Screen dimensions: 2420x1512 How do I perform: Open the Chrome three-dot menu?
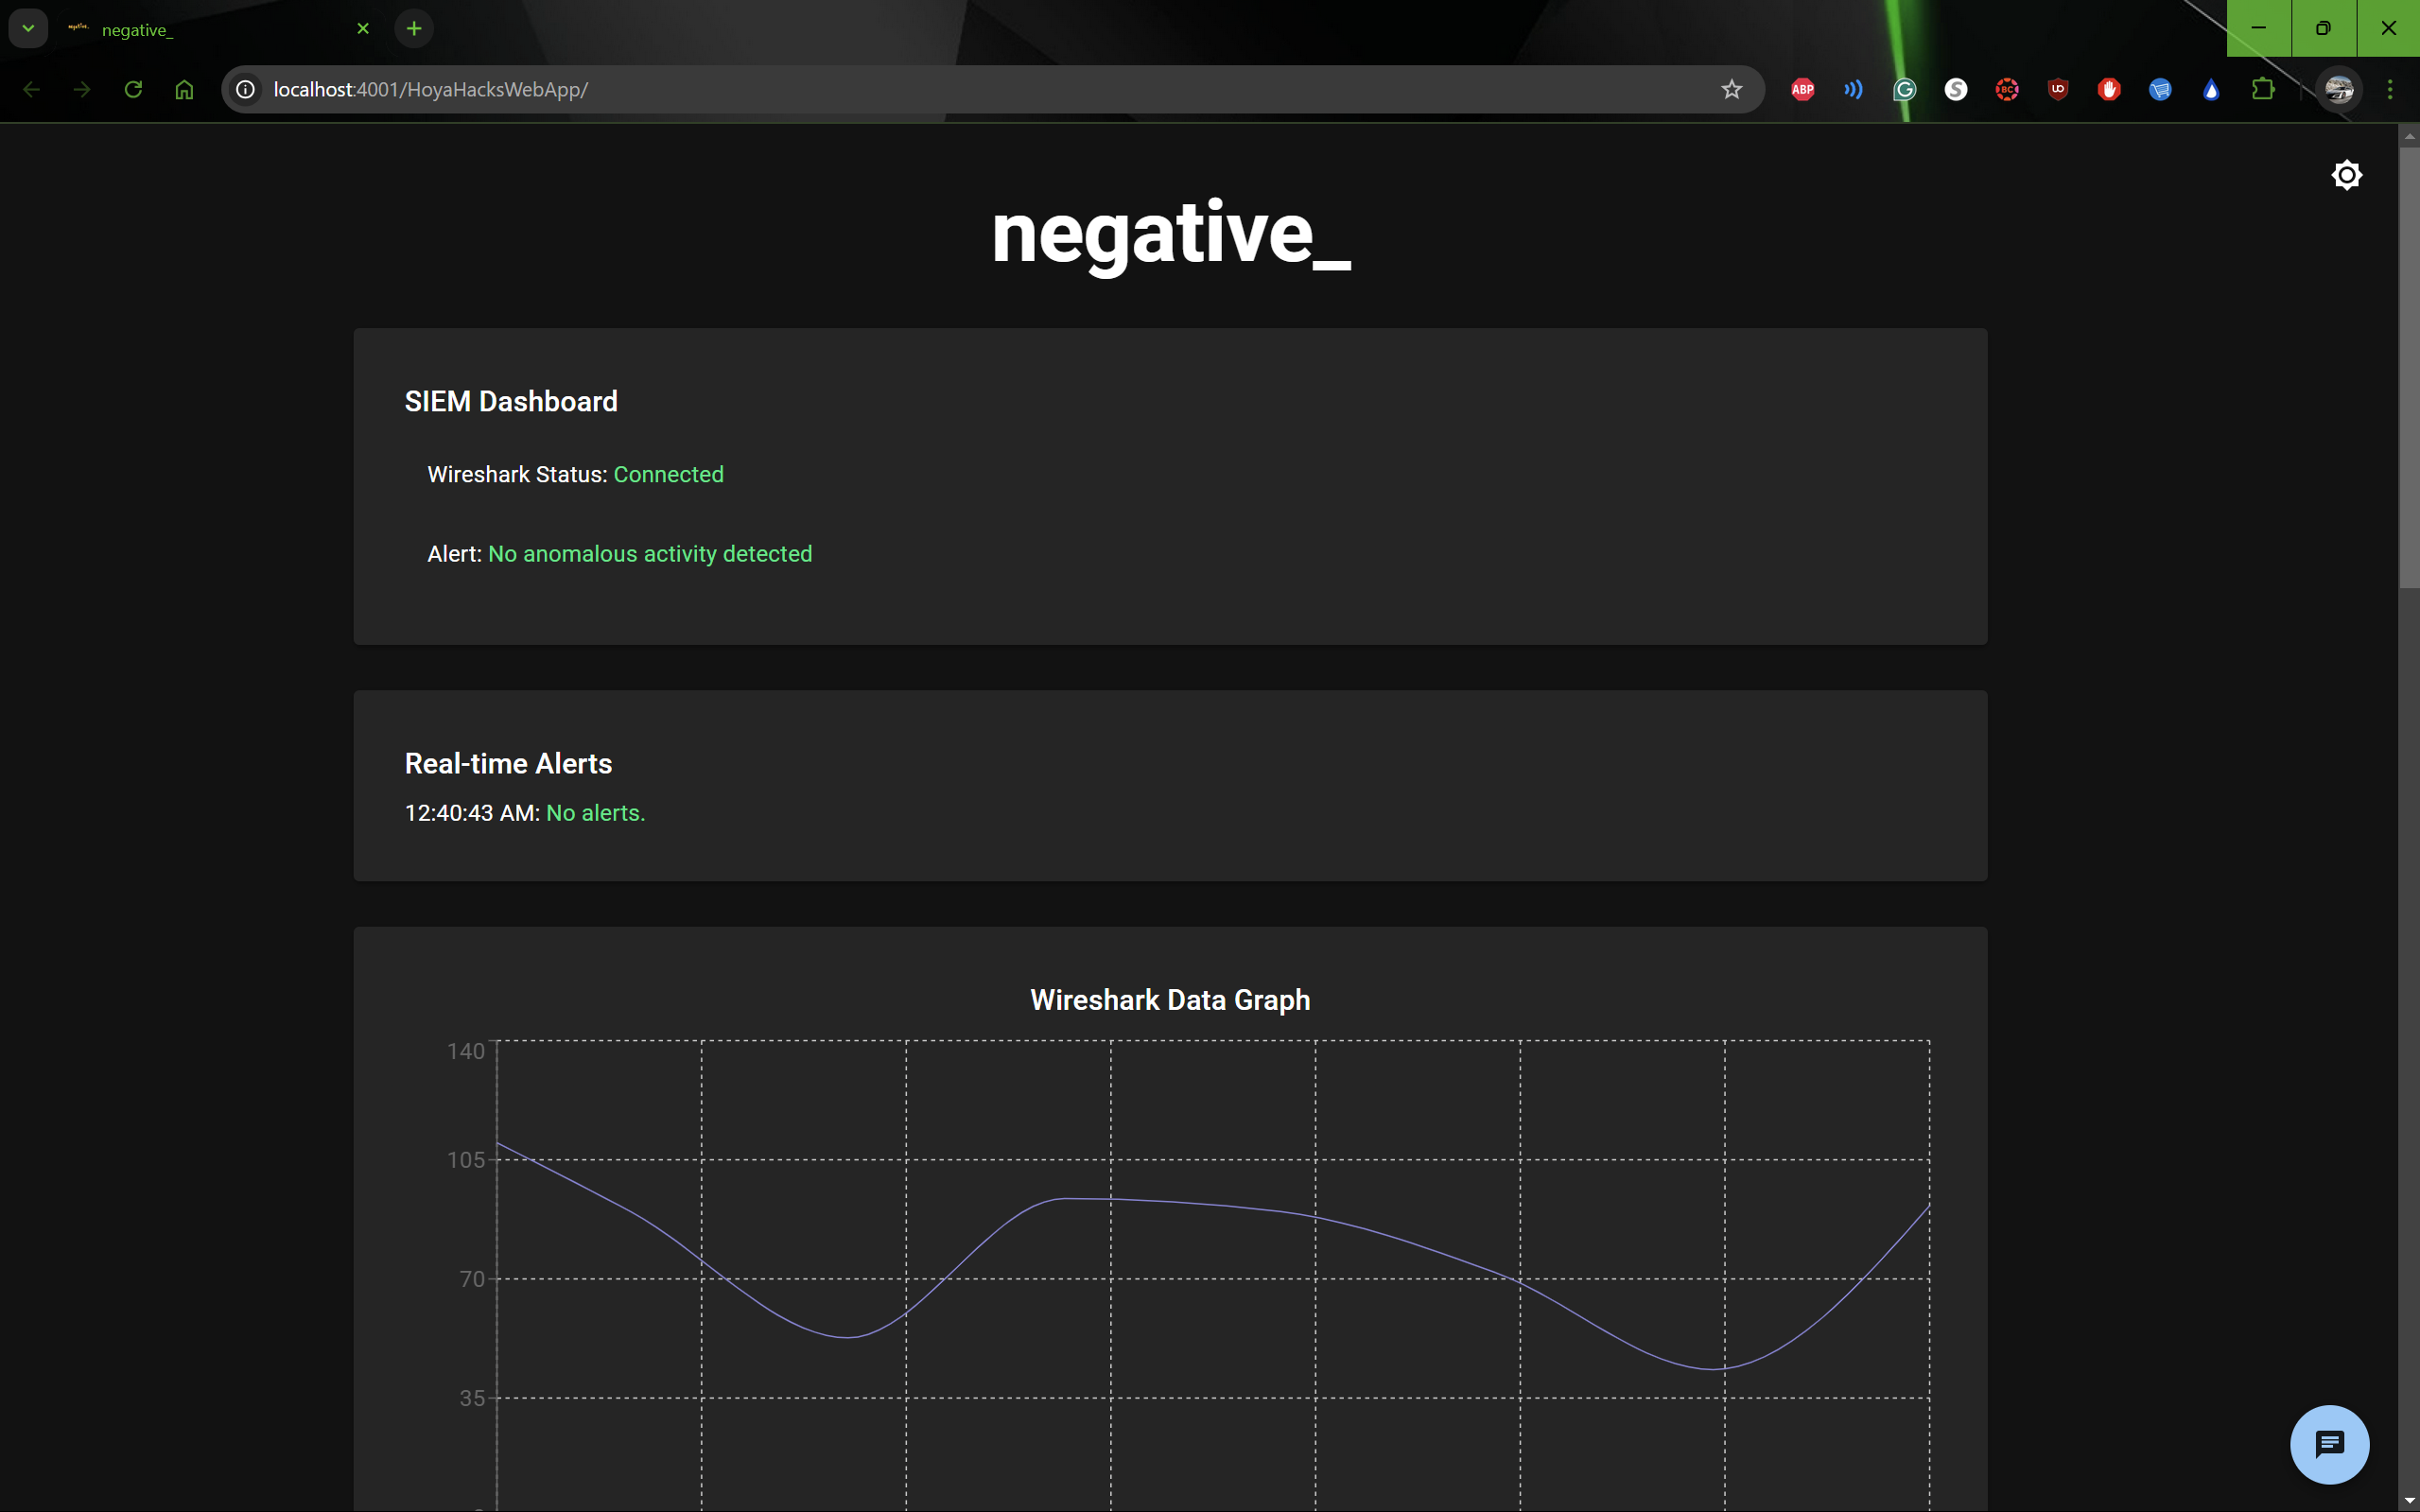pos(2390,90)
